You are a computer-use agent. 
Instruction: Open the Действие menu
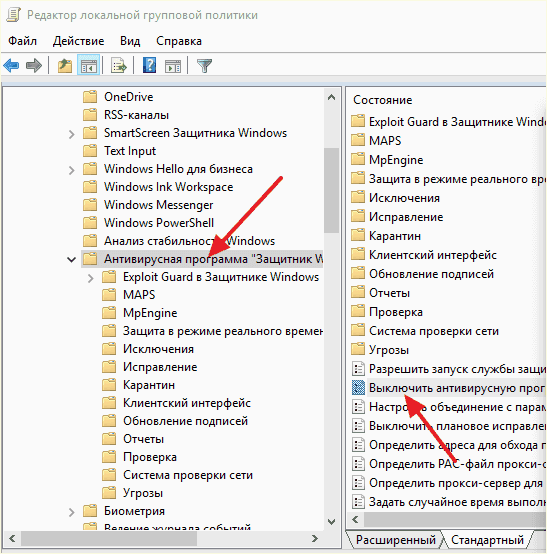pyautogui.click(x=78, y=41)
